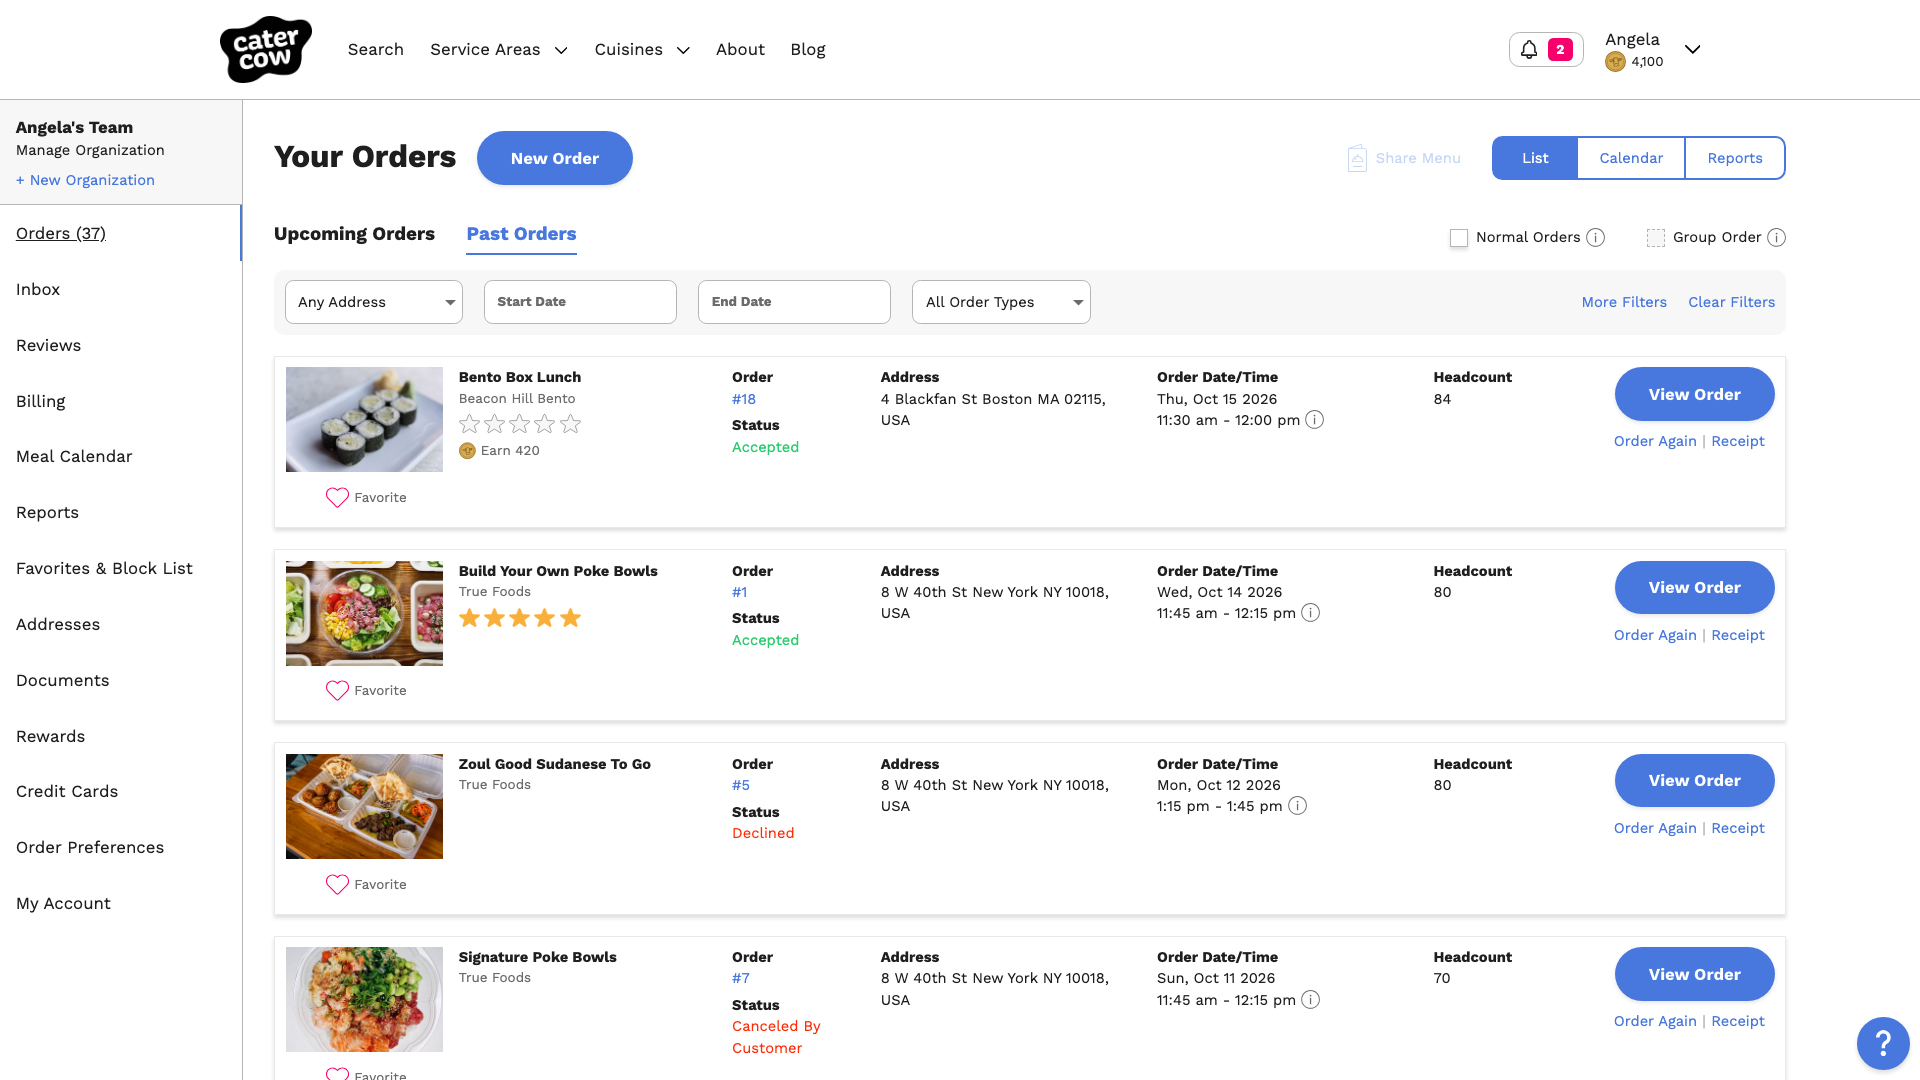The image size is (1920, 1080).
Task: Open the Any Address dropdown
Action: point(374,302)
